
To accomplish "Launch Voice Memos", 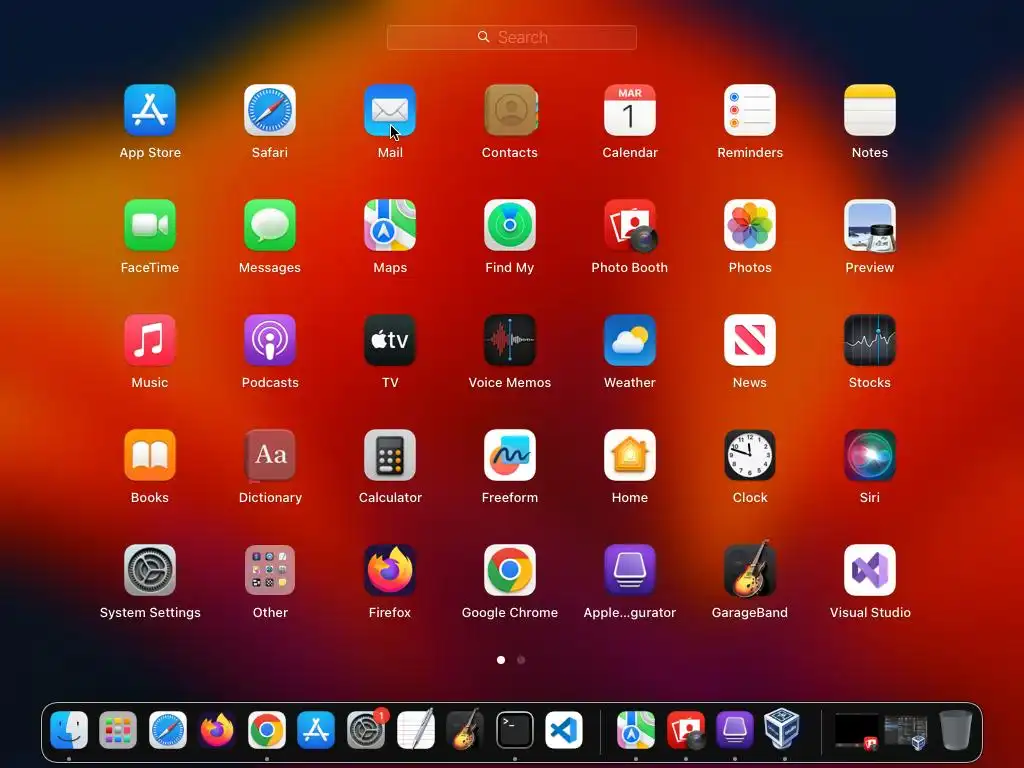I will pyautogui.click(x=510, y=340).
